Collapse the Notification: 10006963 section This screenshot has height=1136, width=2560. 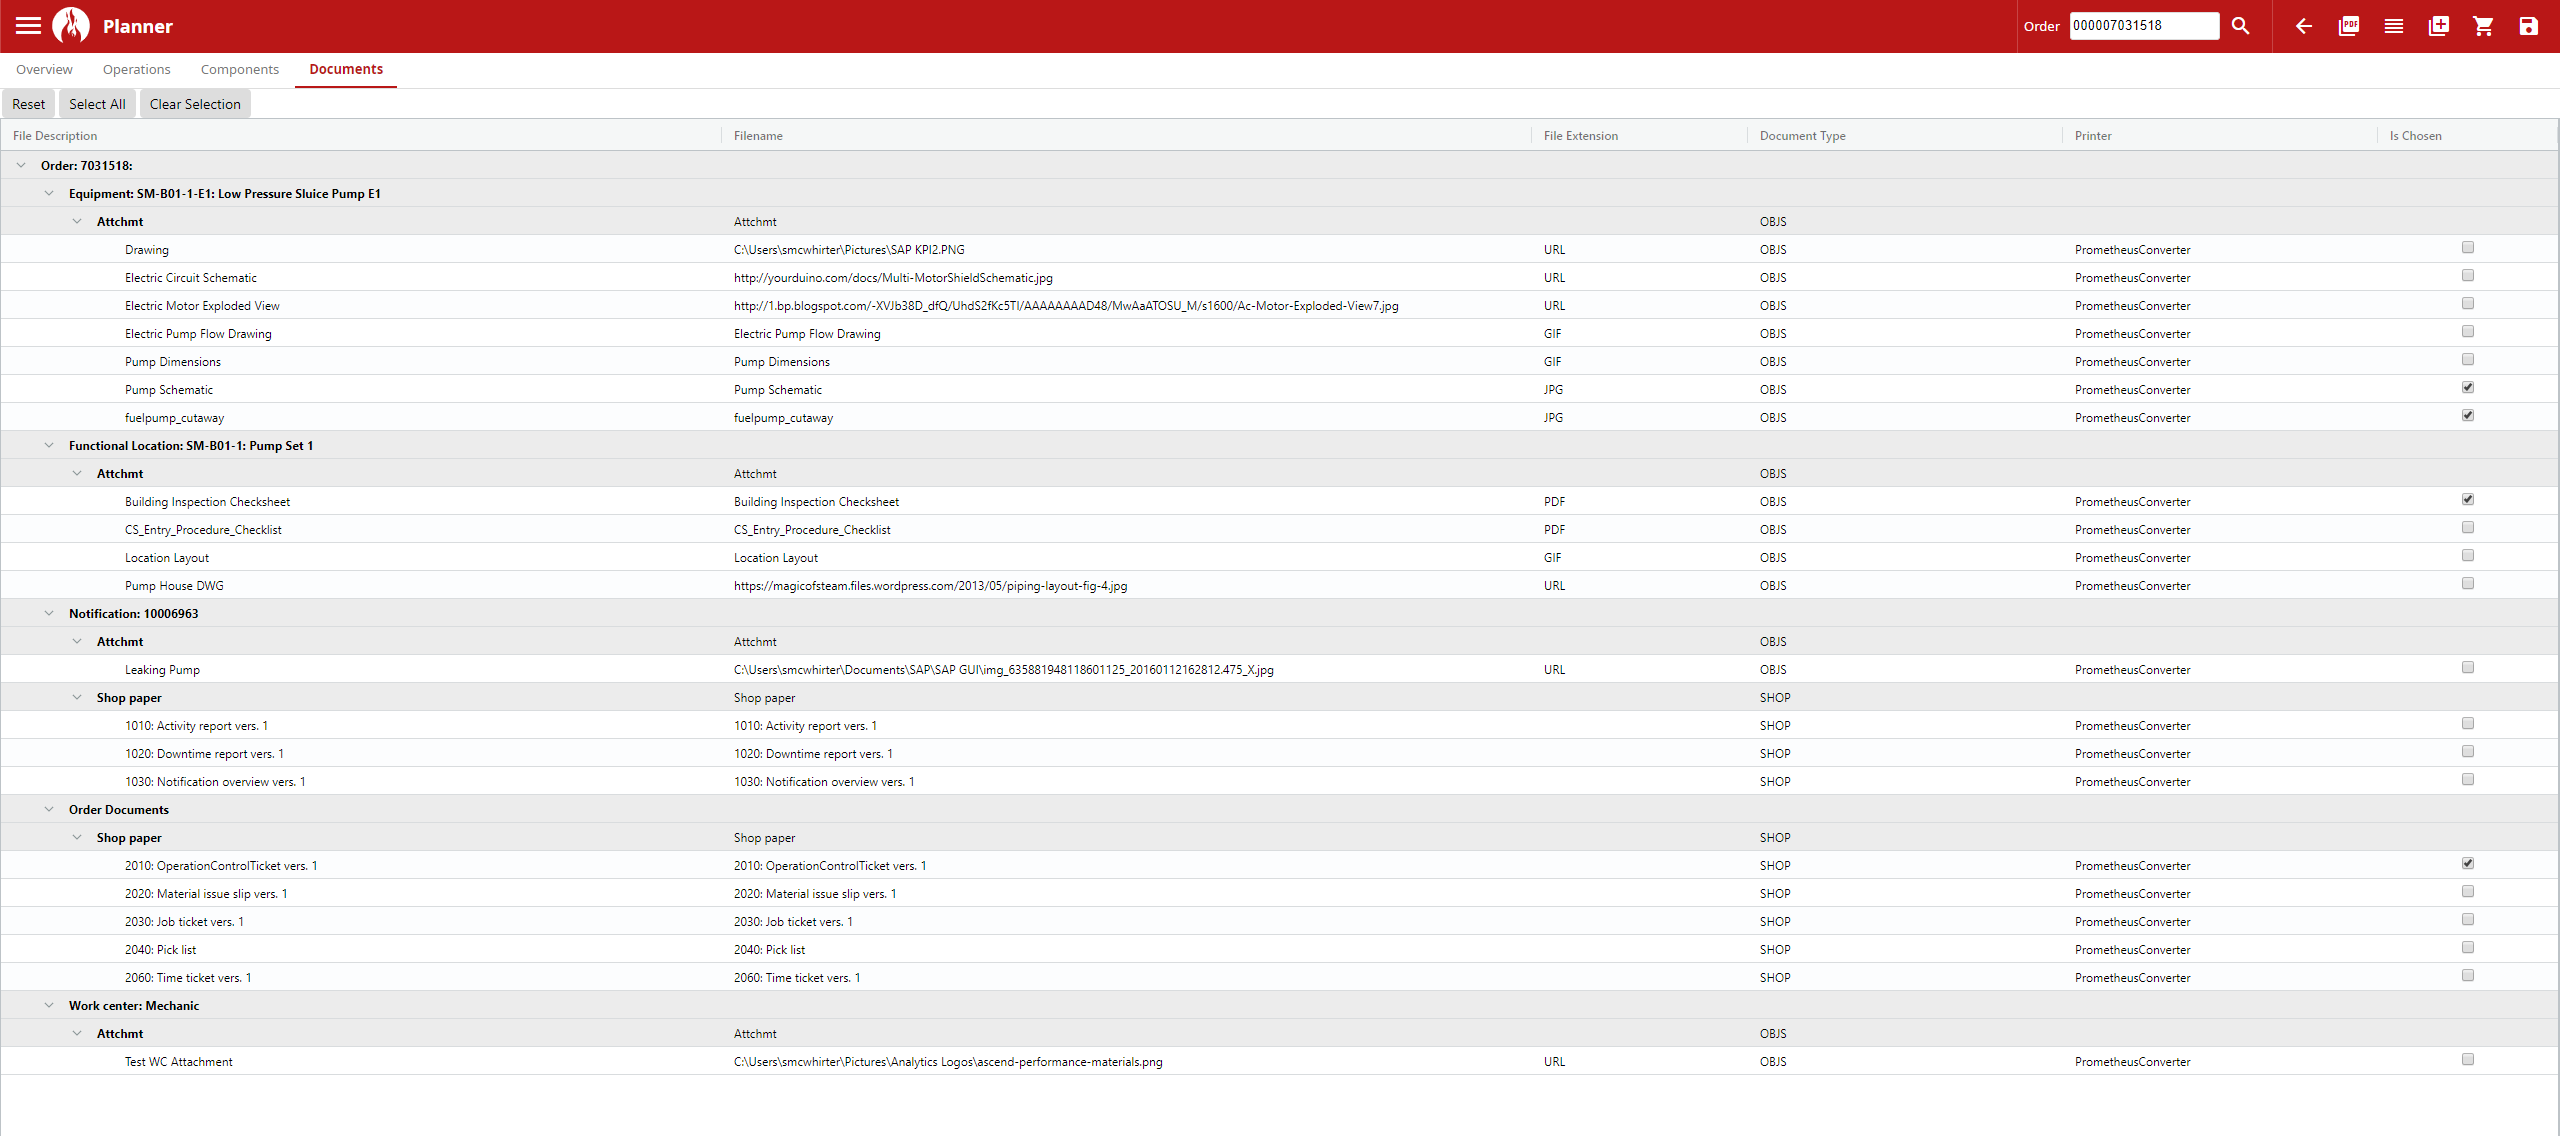[x=49, y=612]
